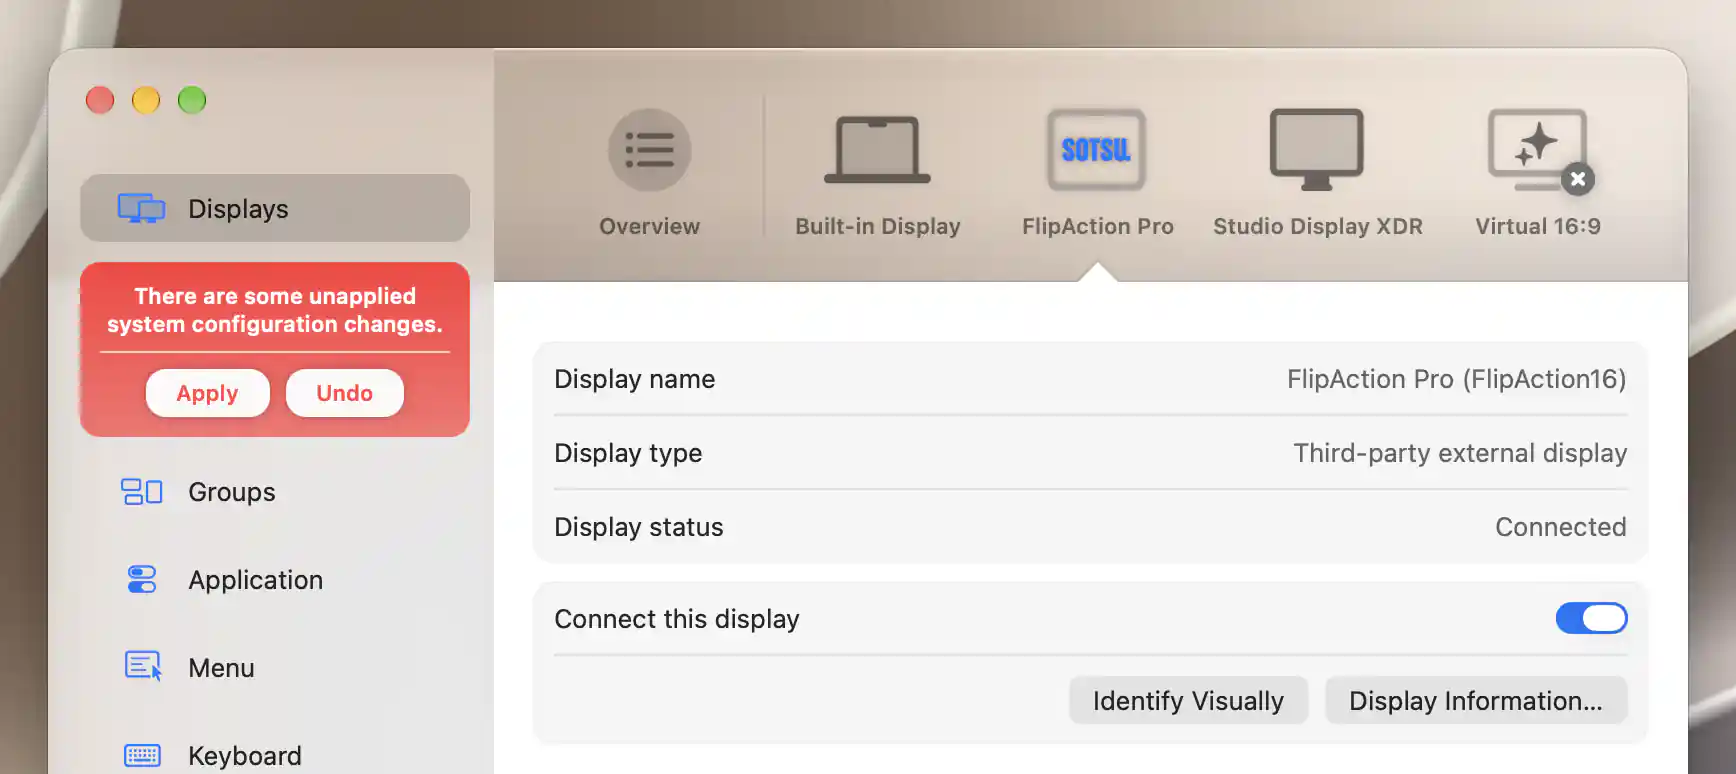Select the Built-in Display laptop icon
The image size is (1736, 774).
pos(877,150)
